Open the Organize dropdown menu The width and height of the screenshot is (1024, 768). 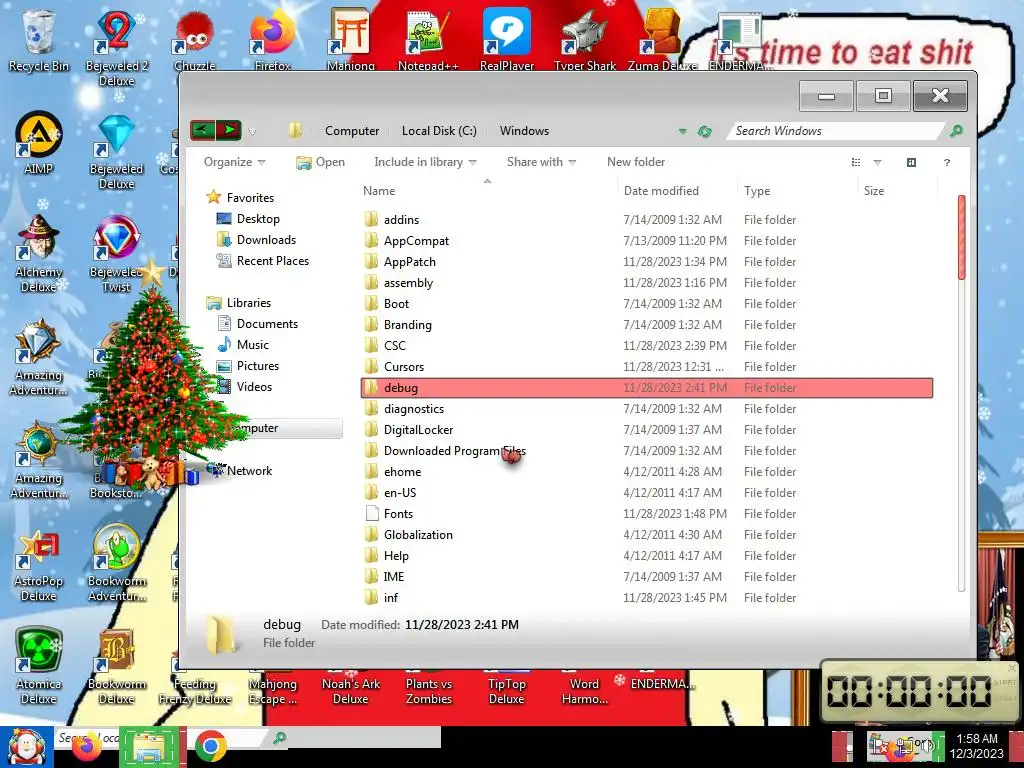click(x=234, y=162)
